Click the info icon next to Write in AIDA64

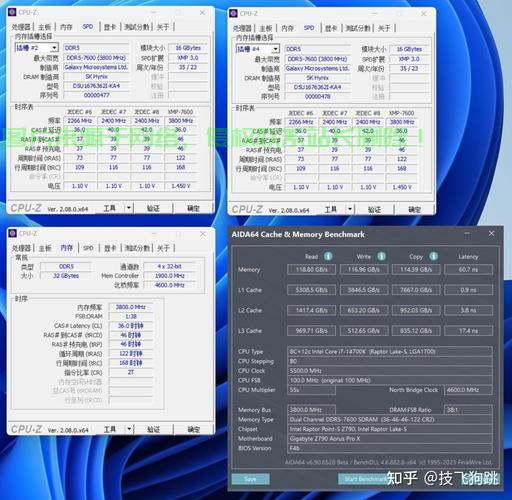pyautogui.click(x=381, y=256)
